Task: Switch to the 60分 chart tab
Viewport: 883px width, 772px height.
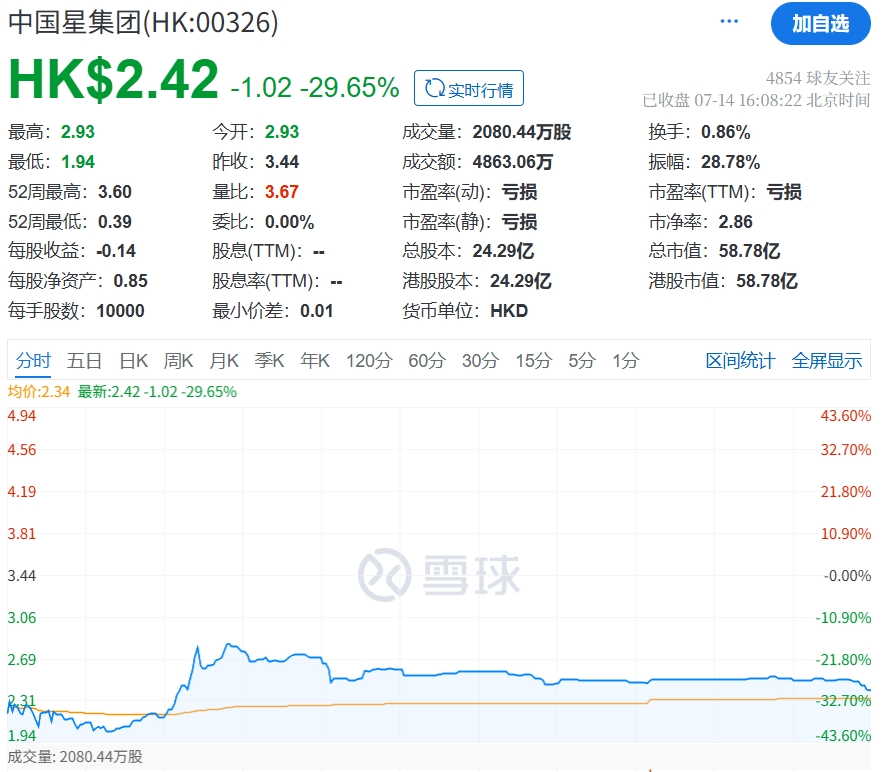Action: coord(427,360)
